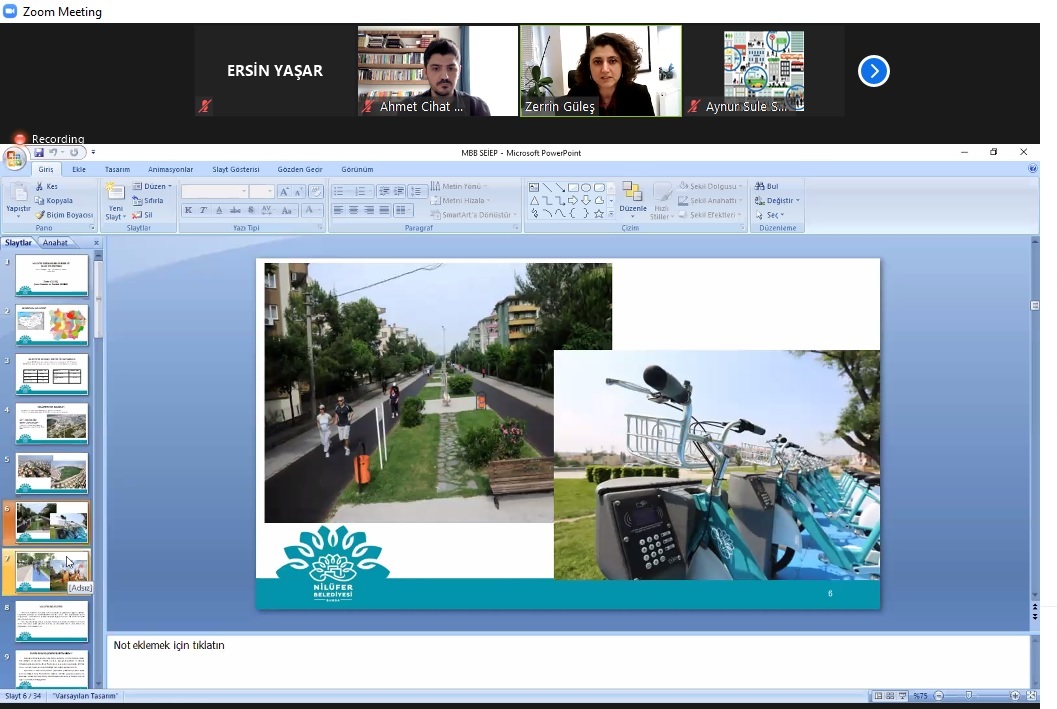Open slide sorter view in the status bar
This screenshot has height=709, width=1057.
pos(890,696)
